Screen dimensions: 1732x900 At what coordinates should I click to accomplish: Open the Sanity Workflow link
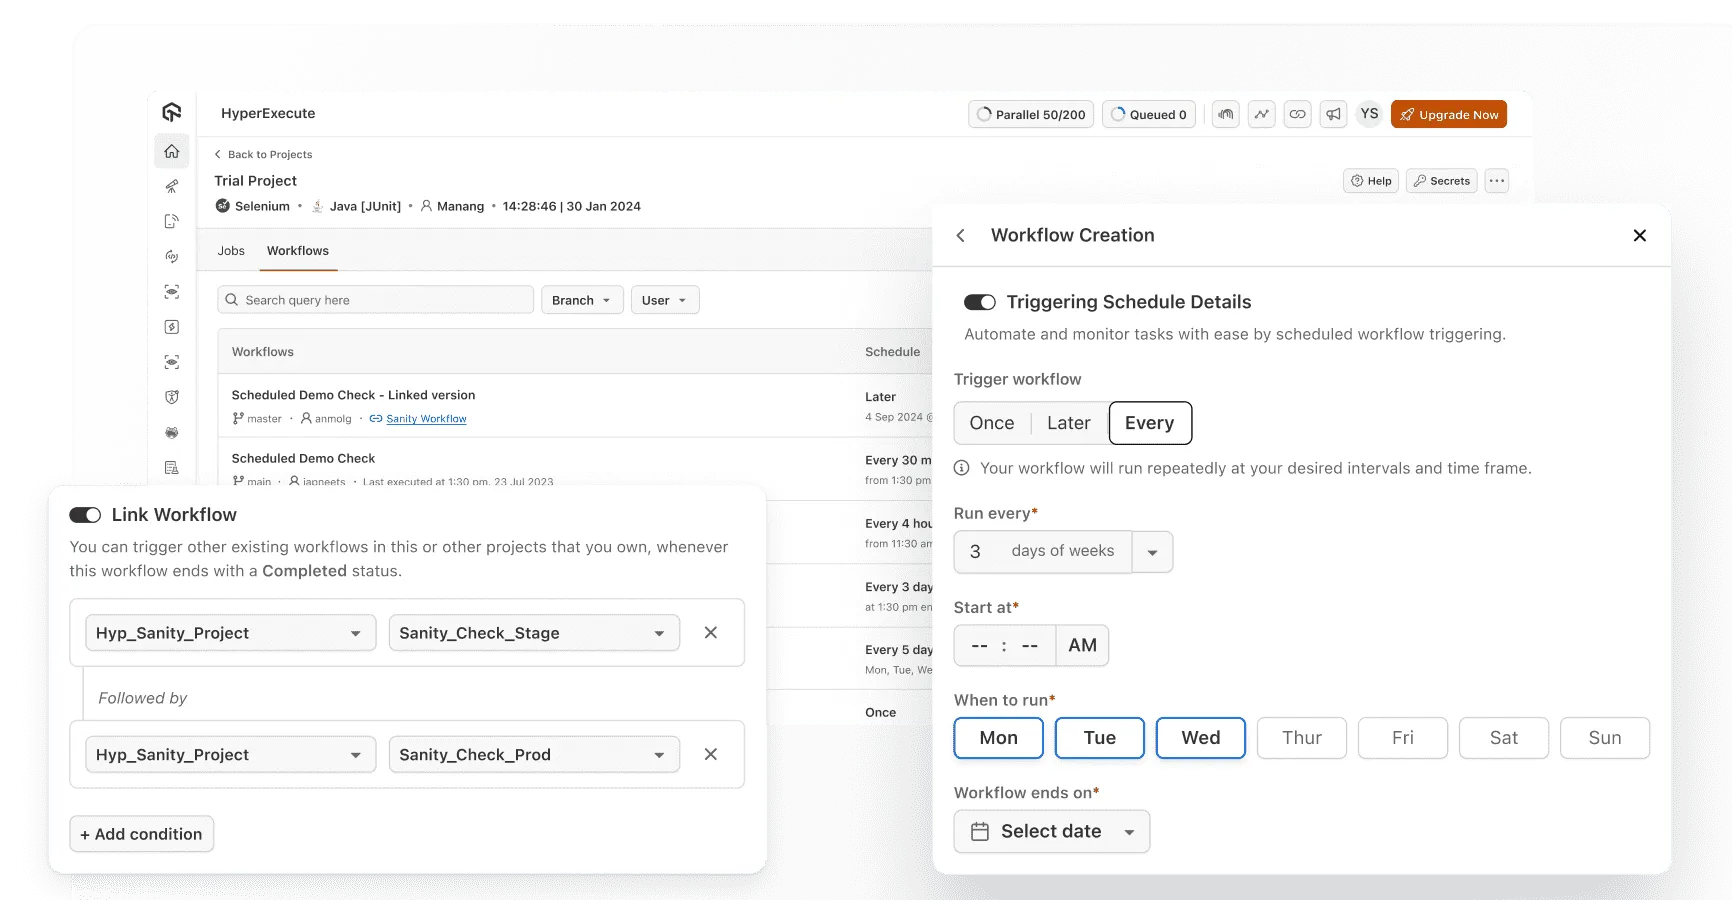pyautogui.click(x=426, y=419)
